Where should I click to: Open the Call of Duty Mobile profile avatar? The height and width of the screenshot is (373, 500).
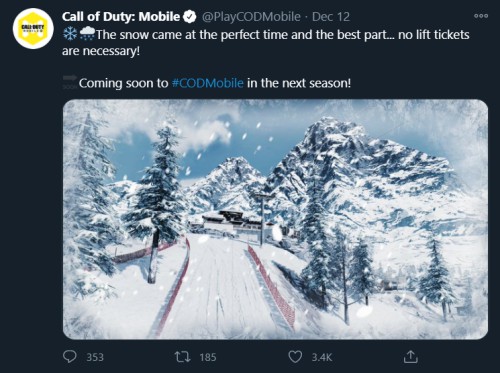pos(33,29)
